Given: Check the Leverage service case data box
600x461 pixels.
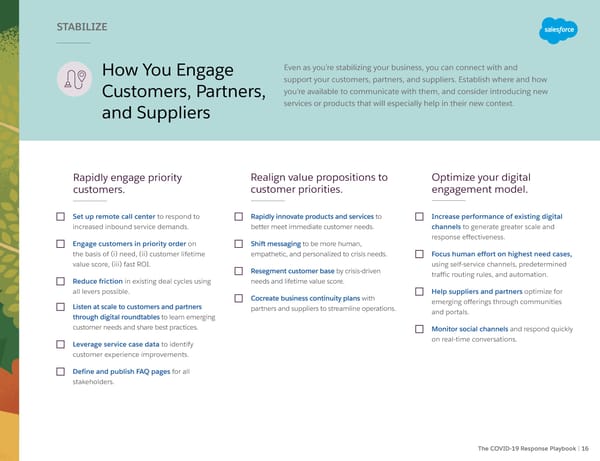Looking at the screenshot, I should point(61,344).
